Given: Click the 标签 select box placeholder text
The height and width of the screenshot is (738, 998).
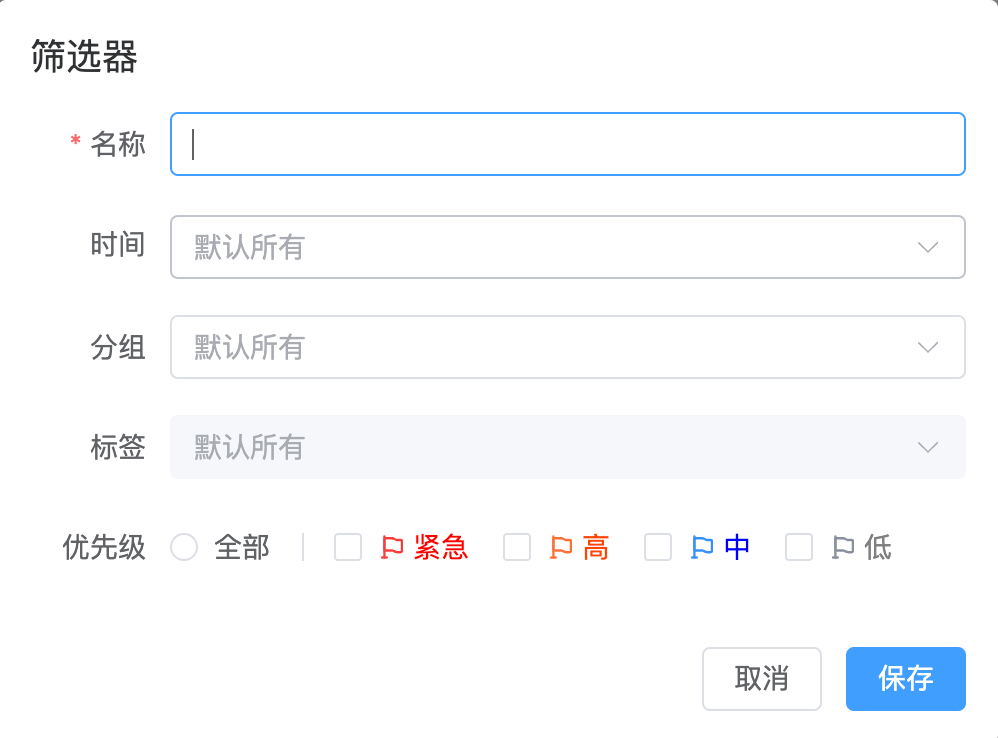Looking at the screenshot, I should coord(249,447).
